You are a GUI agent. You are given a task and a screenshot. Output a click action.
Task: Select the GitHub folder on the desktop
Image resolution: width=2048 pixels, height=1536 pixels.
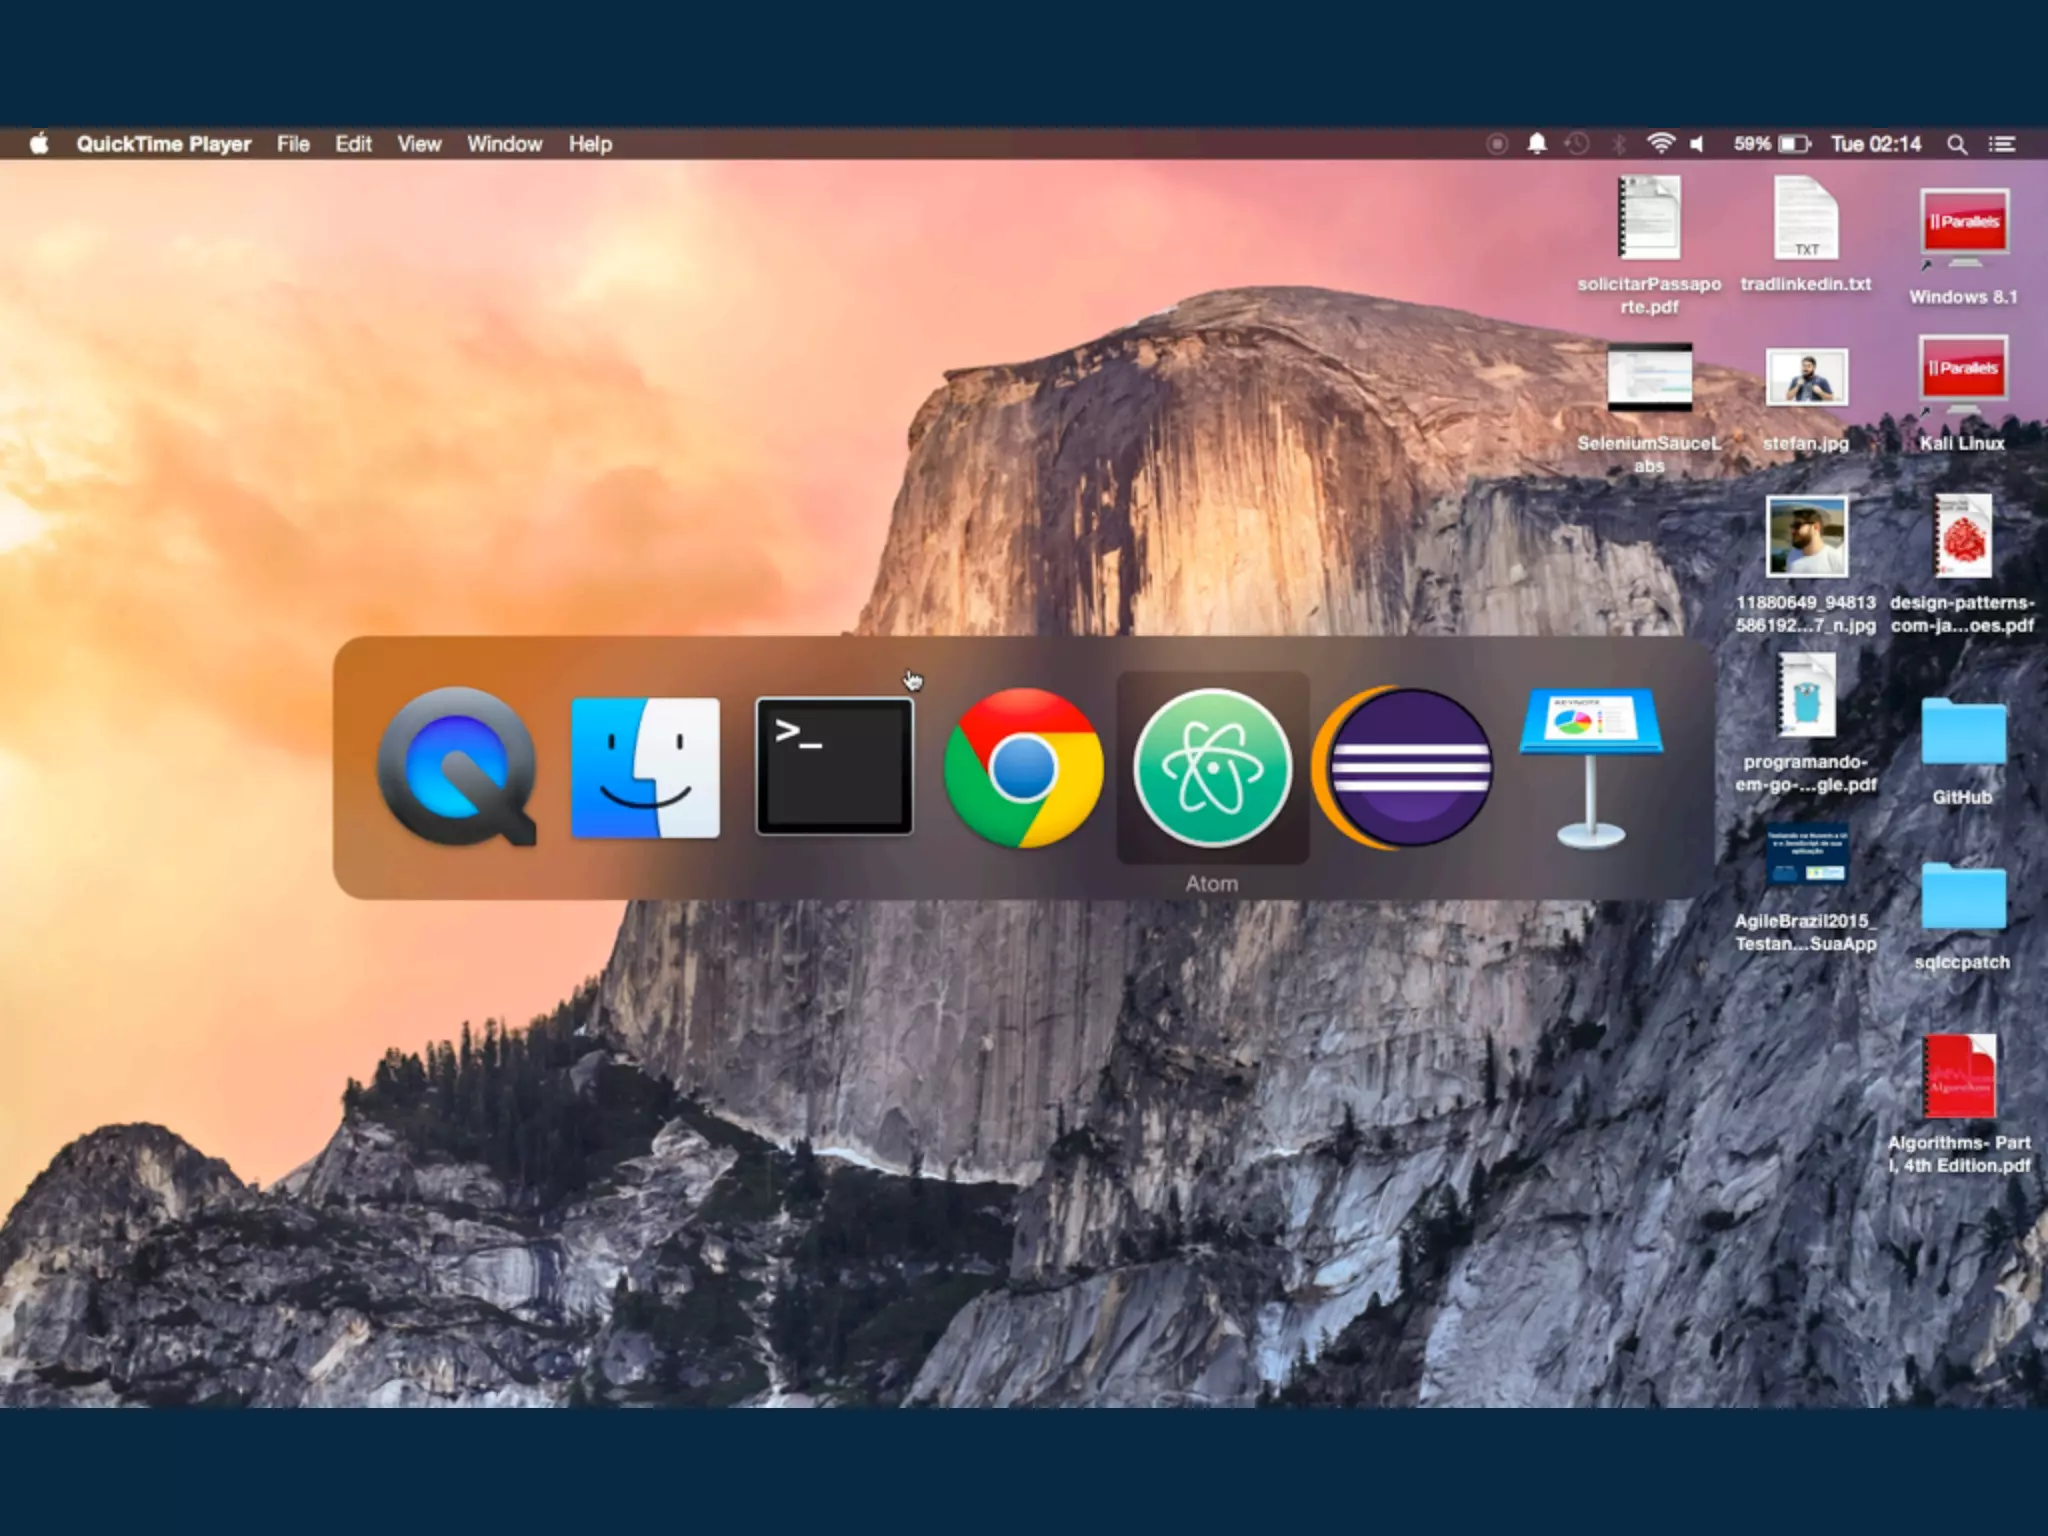click(x=1963, y=735)
